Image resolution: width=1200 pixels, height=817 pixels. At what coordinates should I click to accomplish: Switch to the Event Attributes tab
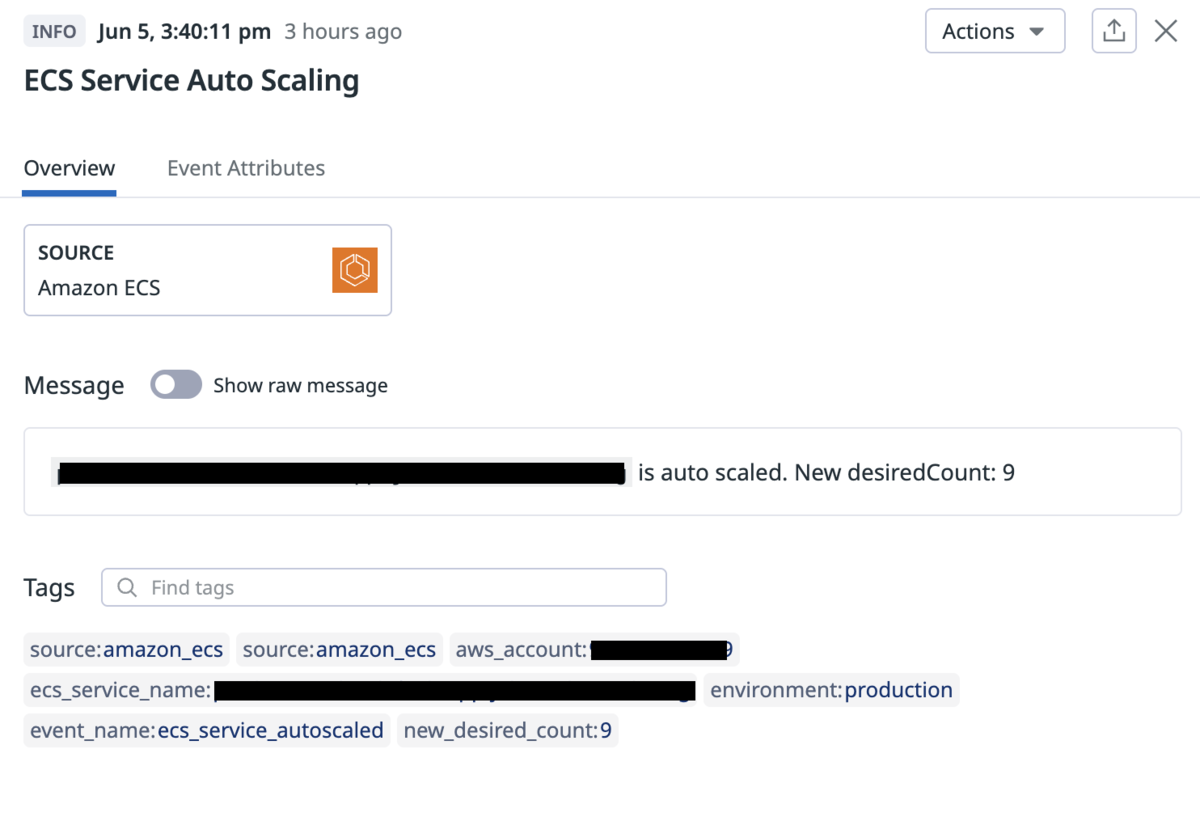246,168
